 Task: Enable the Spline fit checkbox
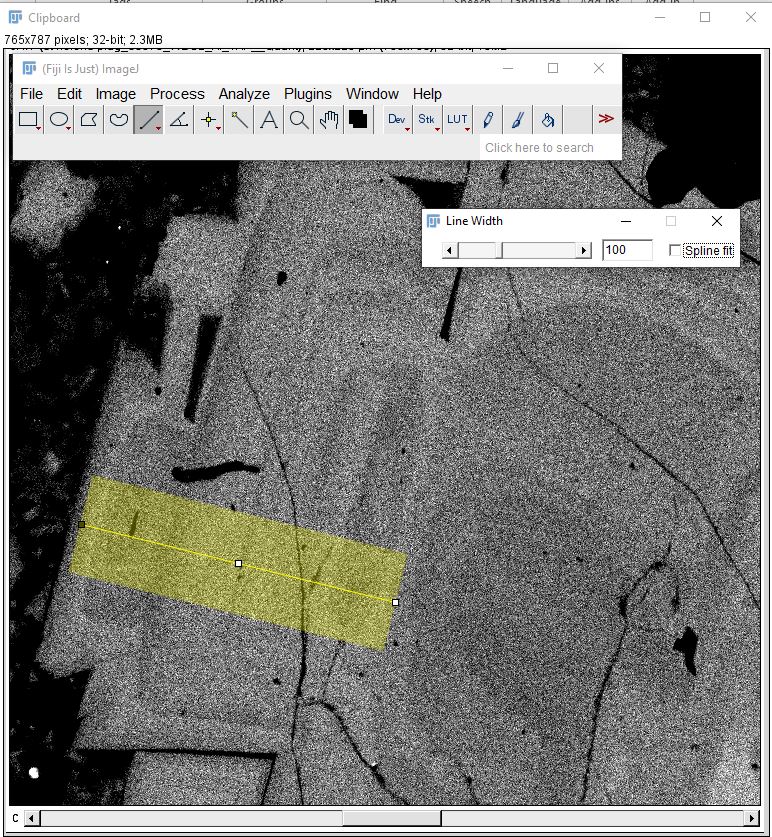click(x=675, y=250)
